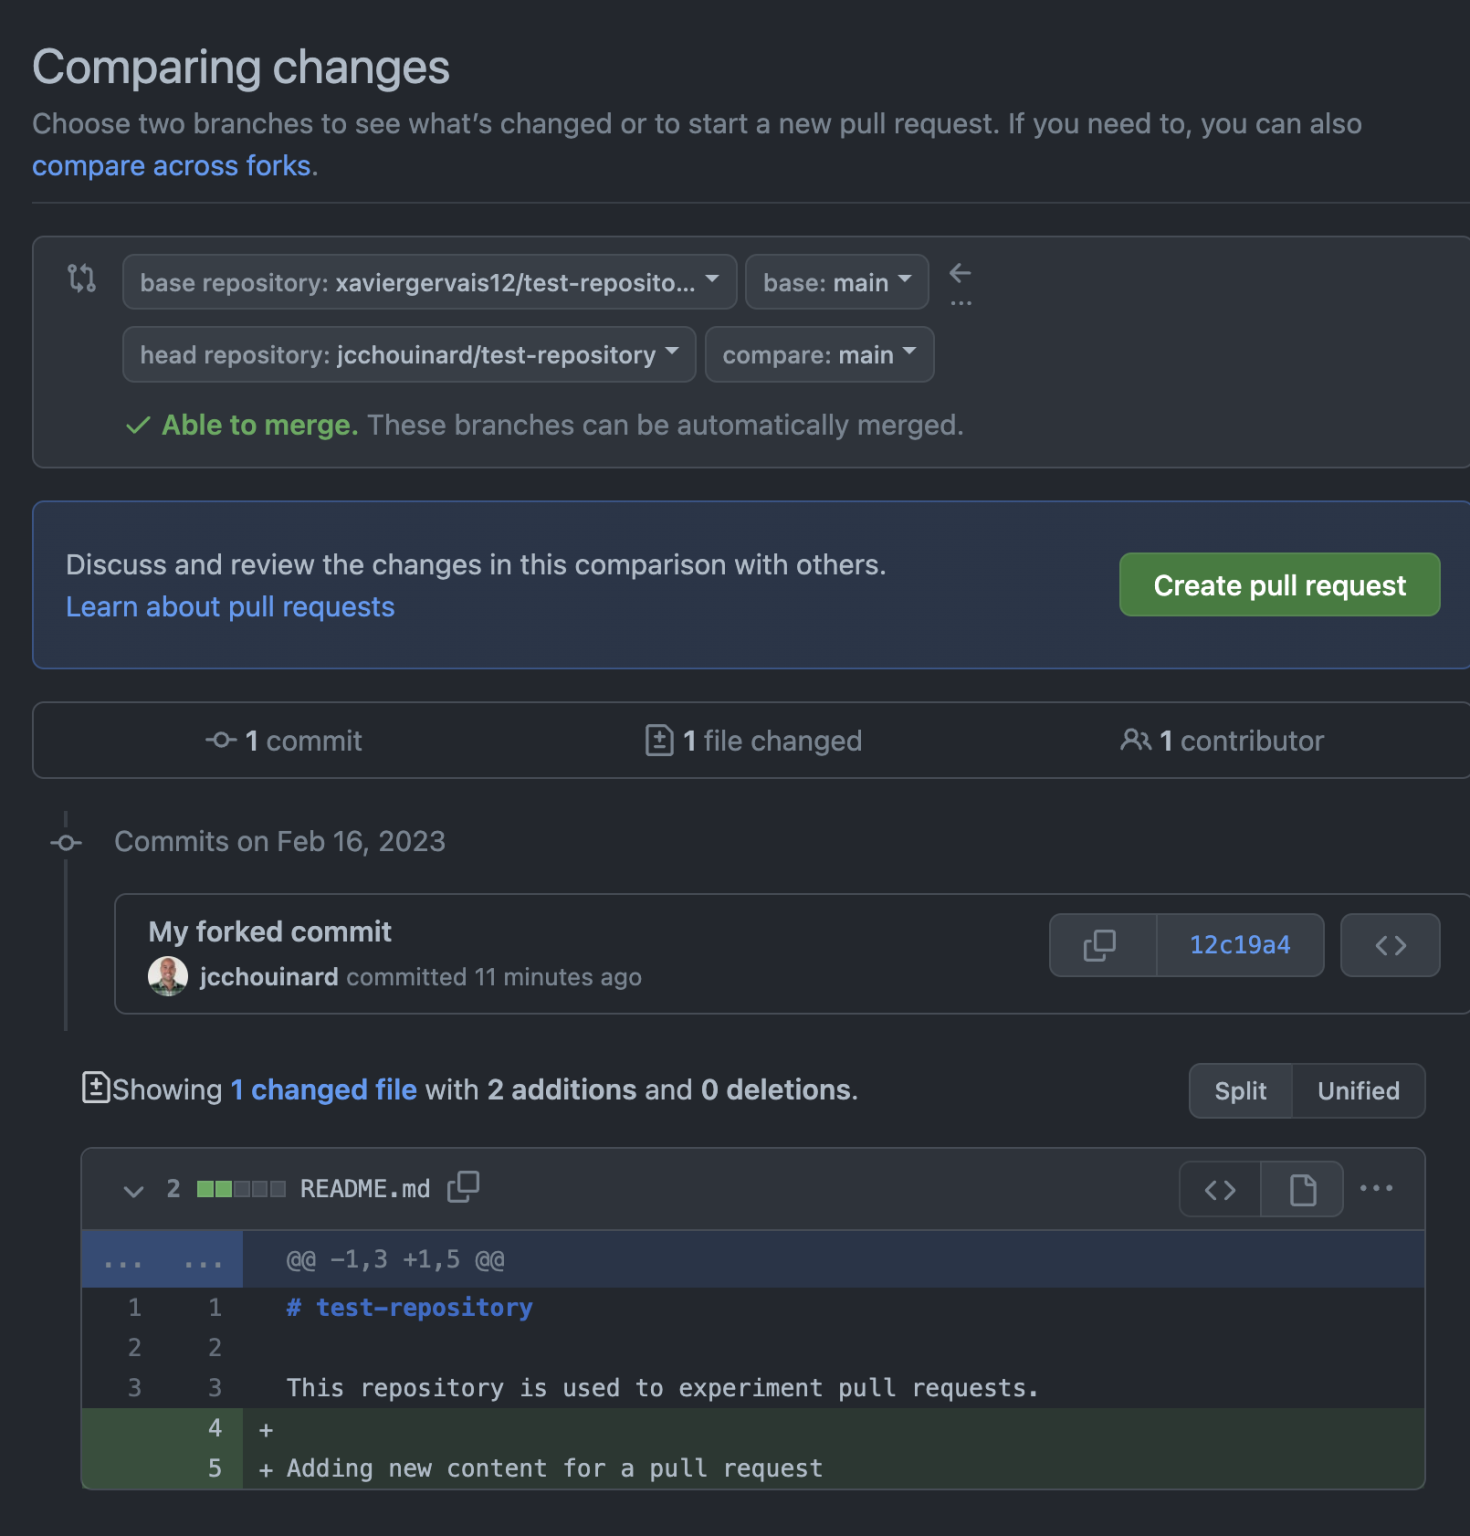Viewport: 1470px width, 1536px height.
Task: Switch to Unified diff view
Action: [x=1358, y=1091]
